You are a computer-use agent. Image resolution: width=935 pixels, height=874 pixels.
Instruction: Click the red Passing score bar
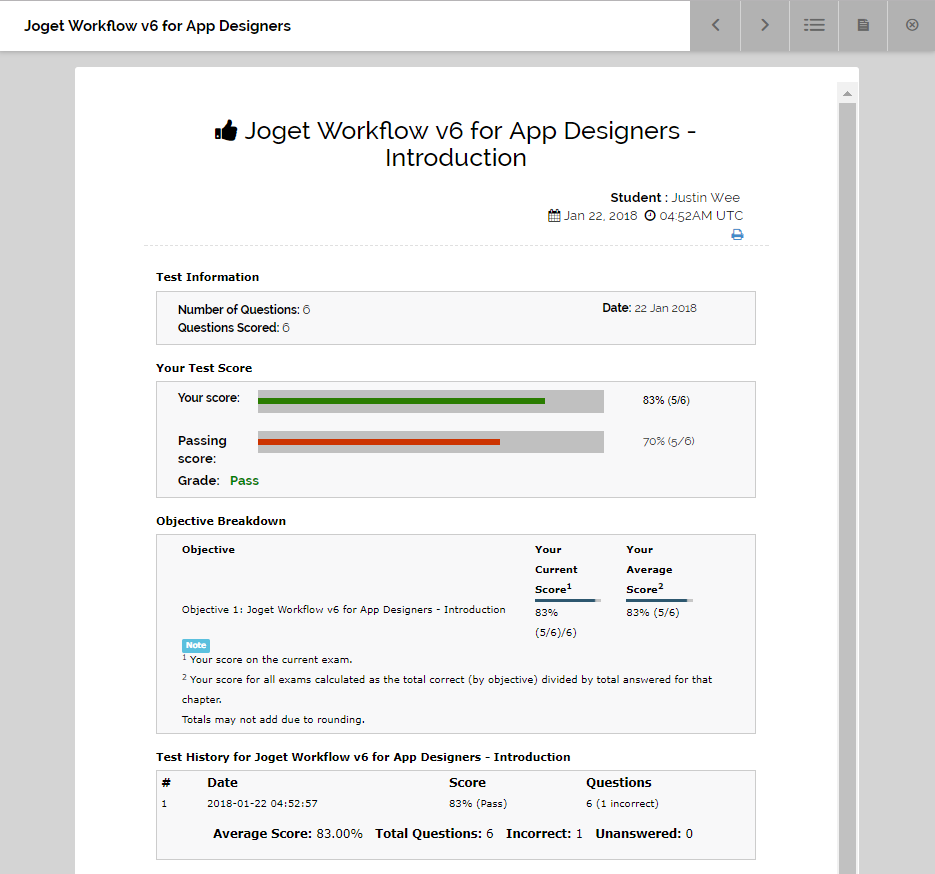coord(379,442)
